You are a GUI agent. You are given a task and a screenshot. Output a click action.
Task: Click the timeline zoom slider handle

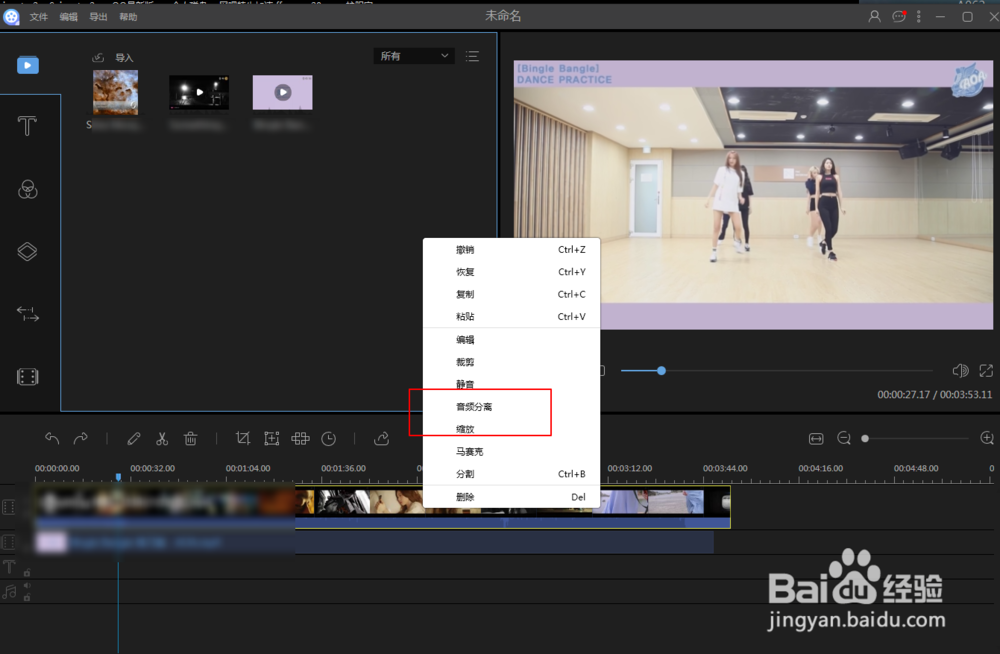point(865,438)
